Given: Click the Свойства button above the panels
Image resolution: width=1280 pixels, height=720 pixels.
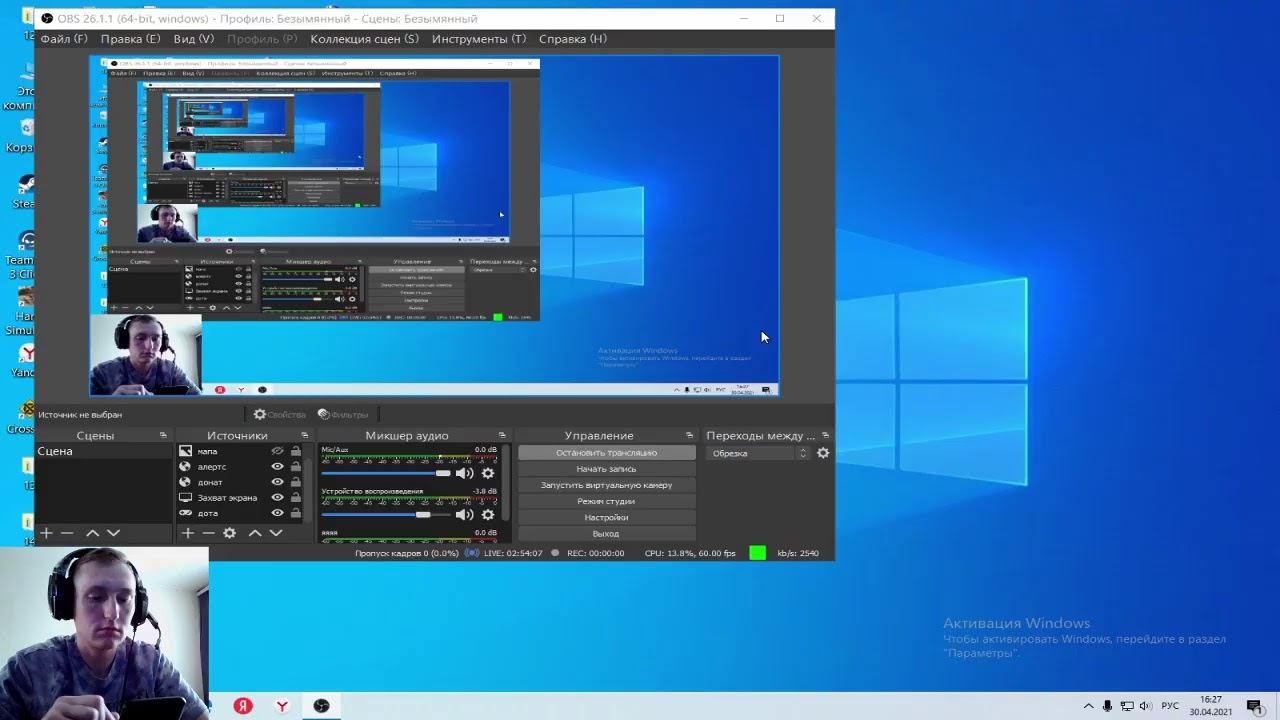Looking at the screenshot, I should click(279, 414).
